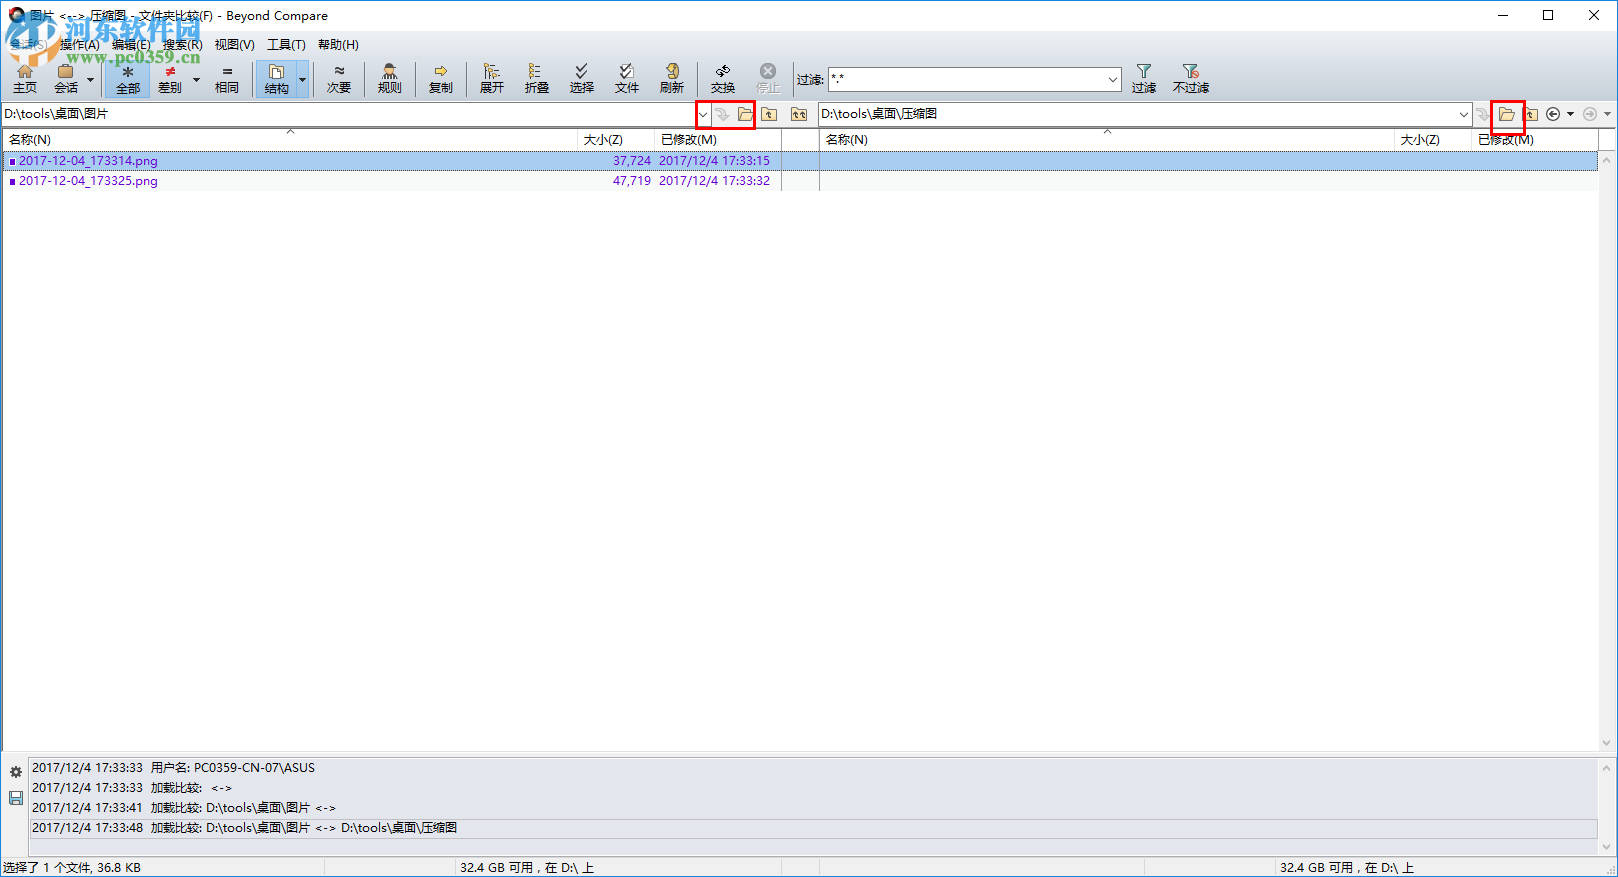
Task: Click the 交换 swap sides icon
Action: pos(723,78)
